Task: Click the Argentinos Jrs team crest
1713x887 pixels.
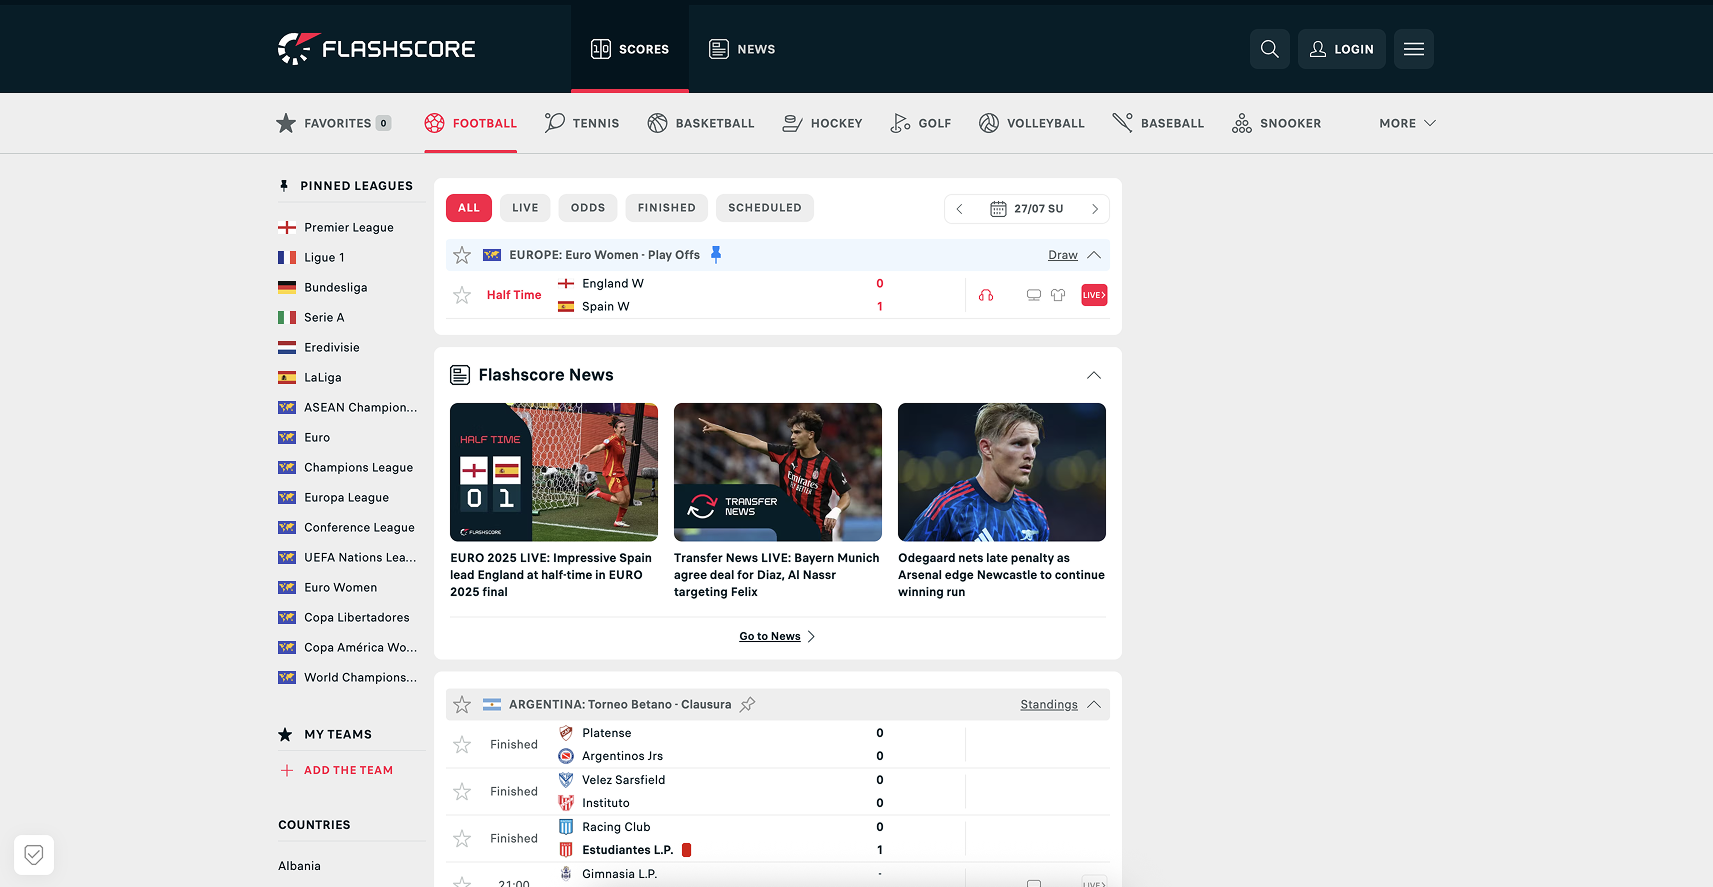Action: pos(566,756)
